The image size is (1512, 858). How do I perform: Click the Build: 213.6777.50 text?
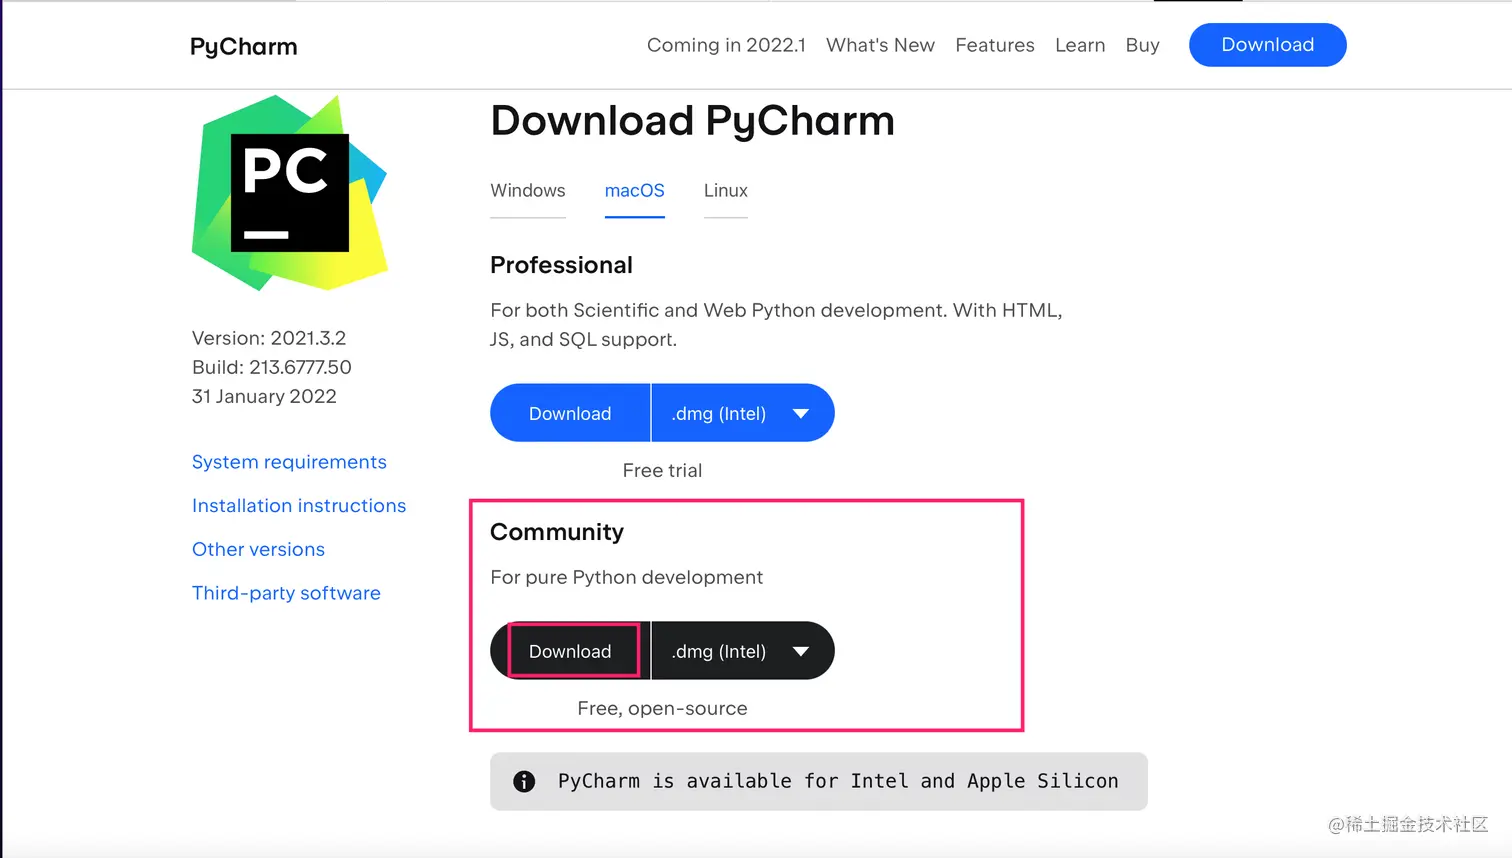pos(272,367)
